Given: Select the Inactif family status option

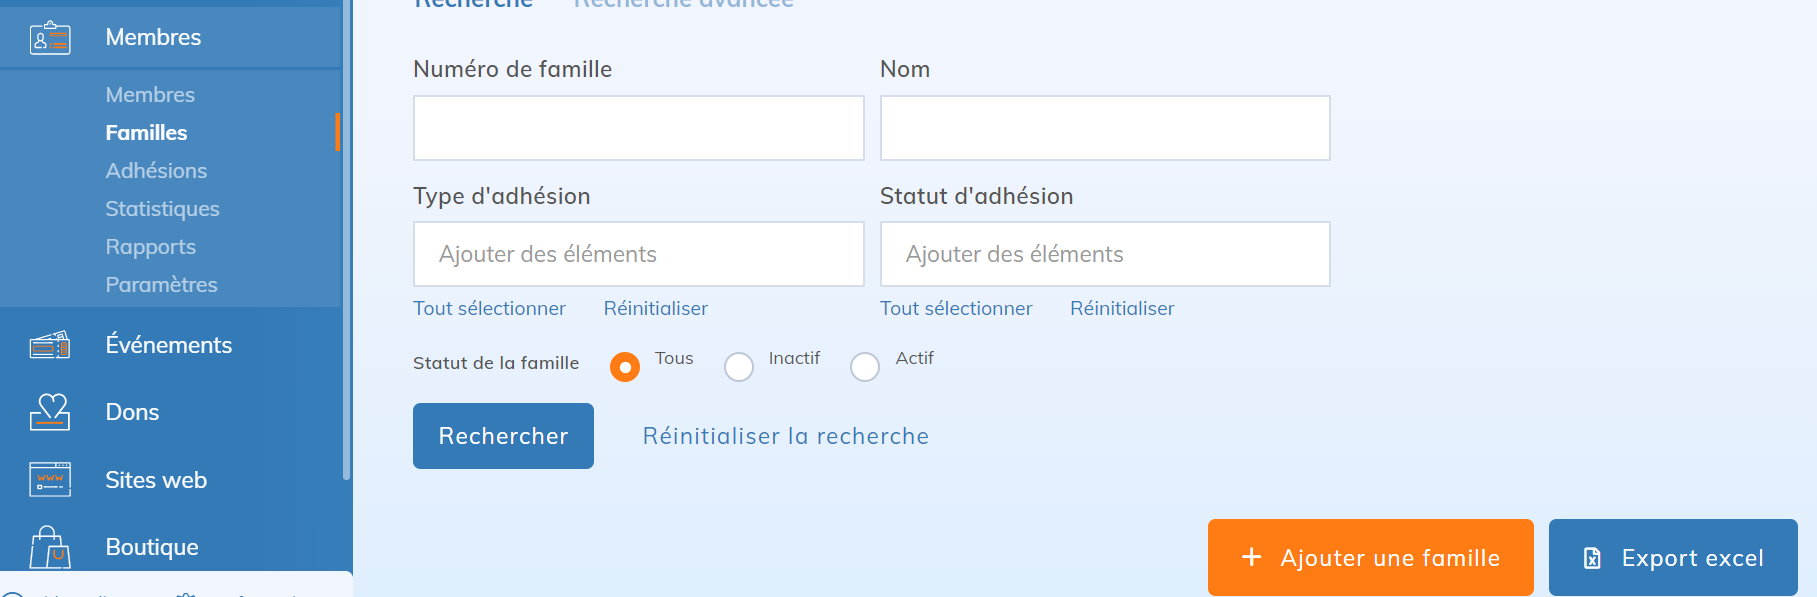Looking at the screenshot, I should point(739,367).
